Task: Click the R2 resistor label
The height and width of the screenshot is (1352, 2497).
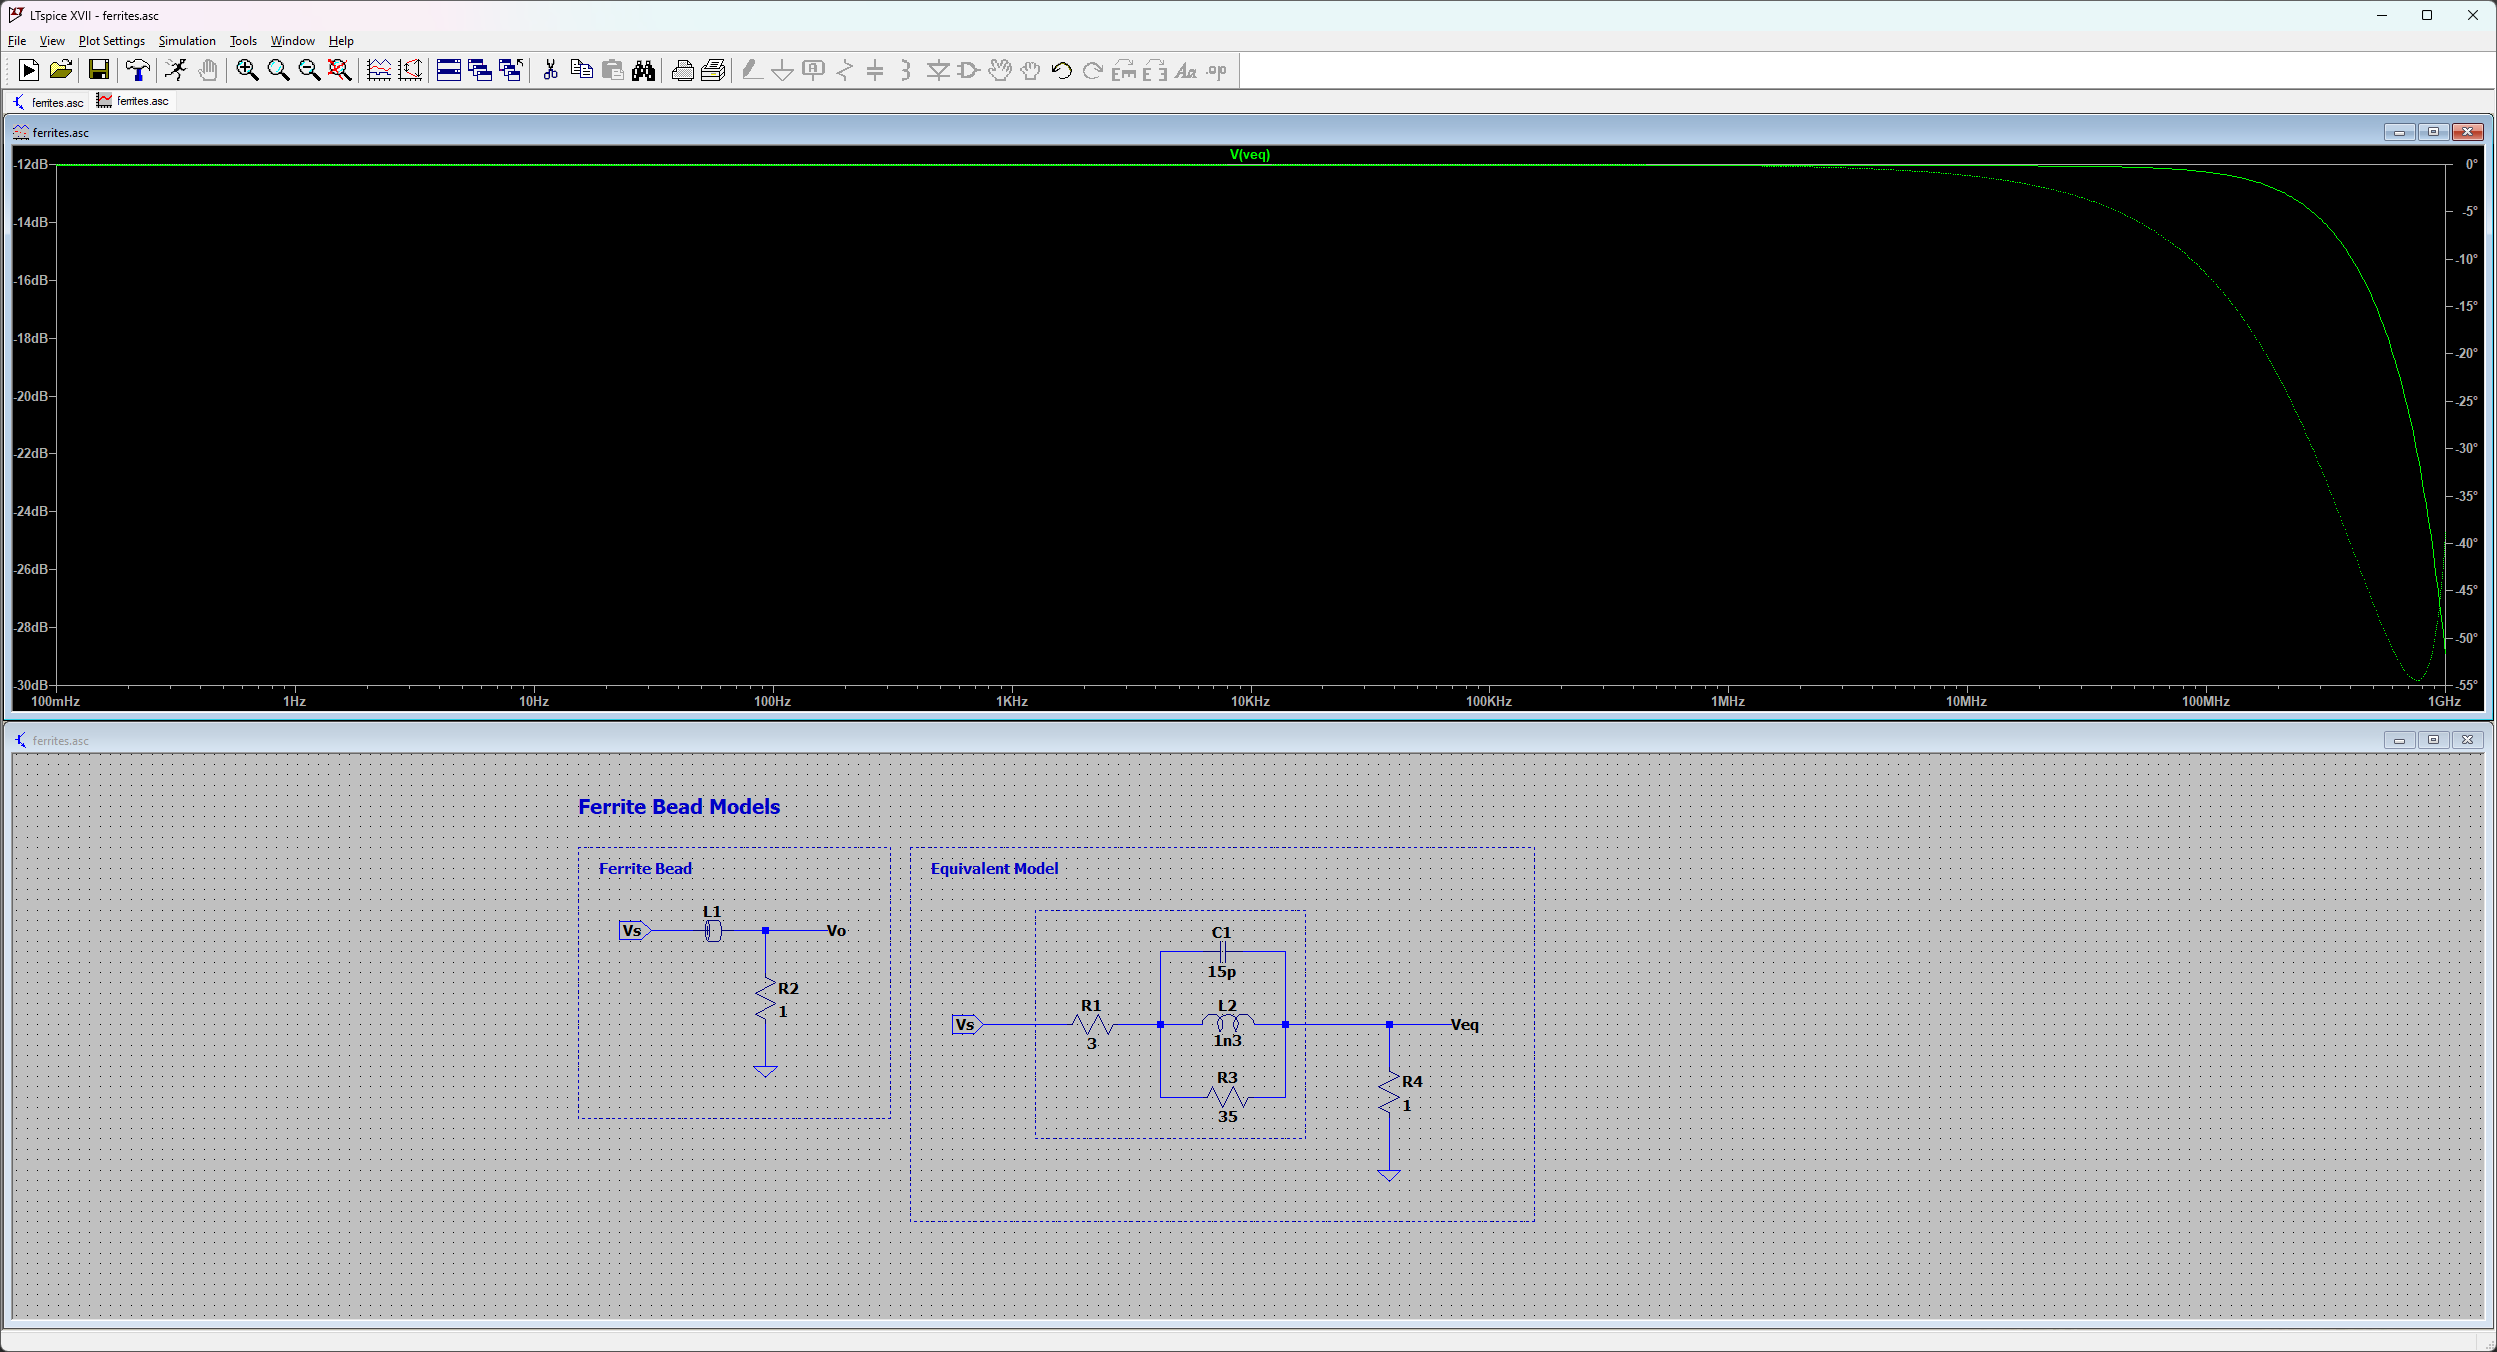Action: coord(788,989)
